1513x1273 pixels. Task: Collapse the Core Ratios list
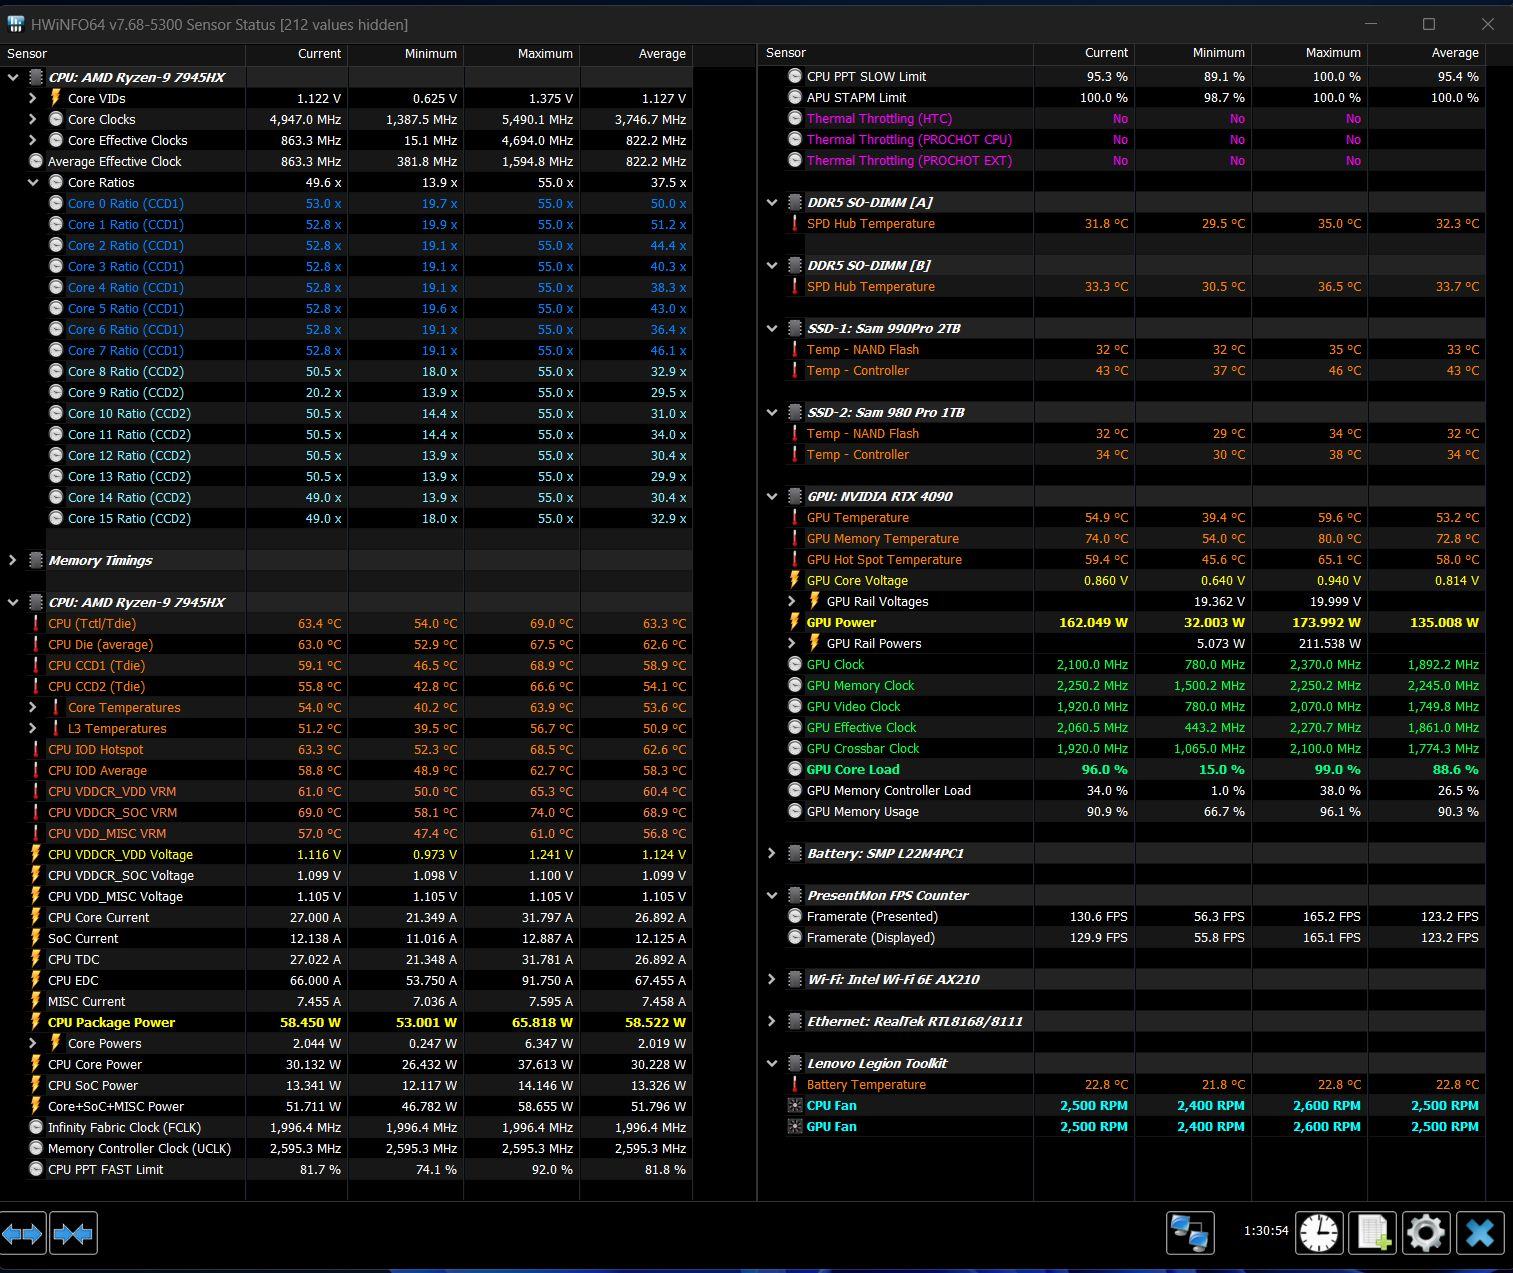[32, 182]
